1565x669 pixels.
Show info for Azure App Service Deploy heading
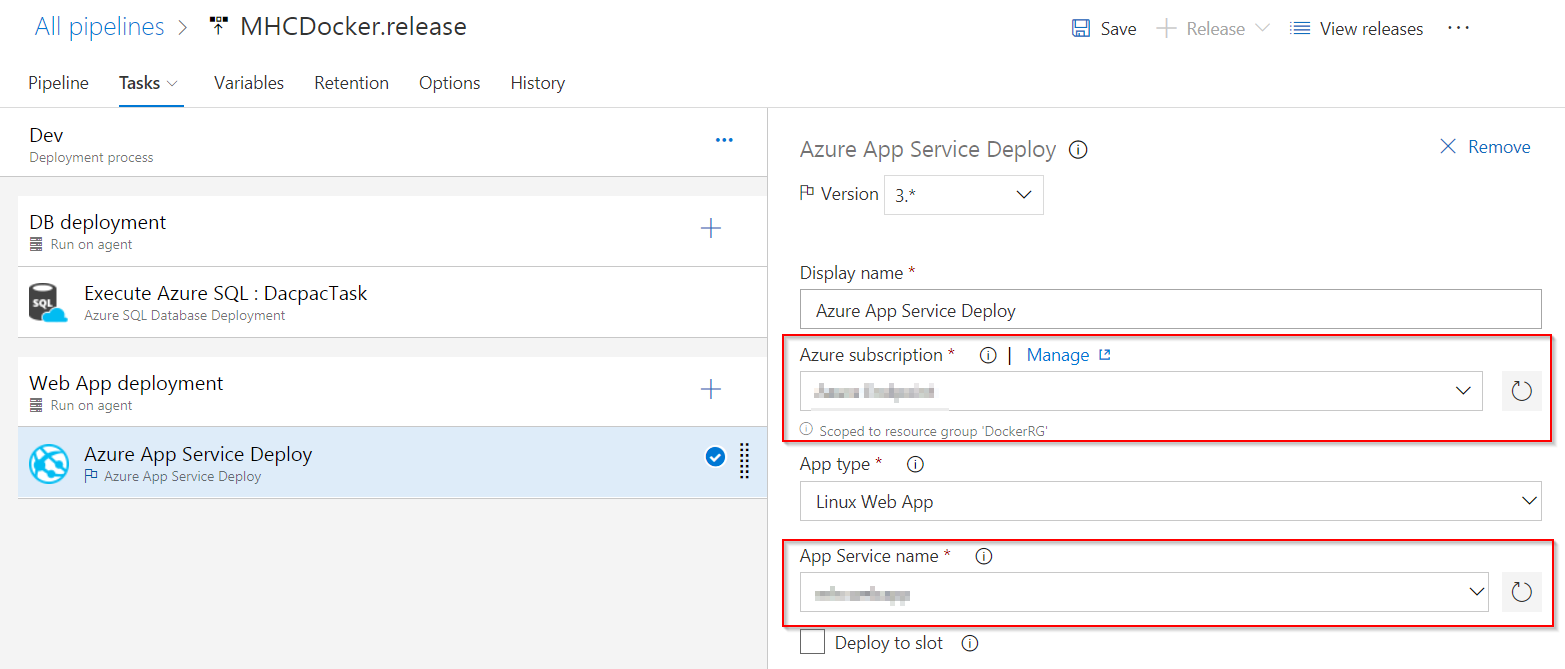1078,150
